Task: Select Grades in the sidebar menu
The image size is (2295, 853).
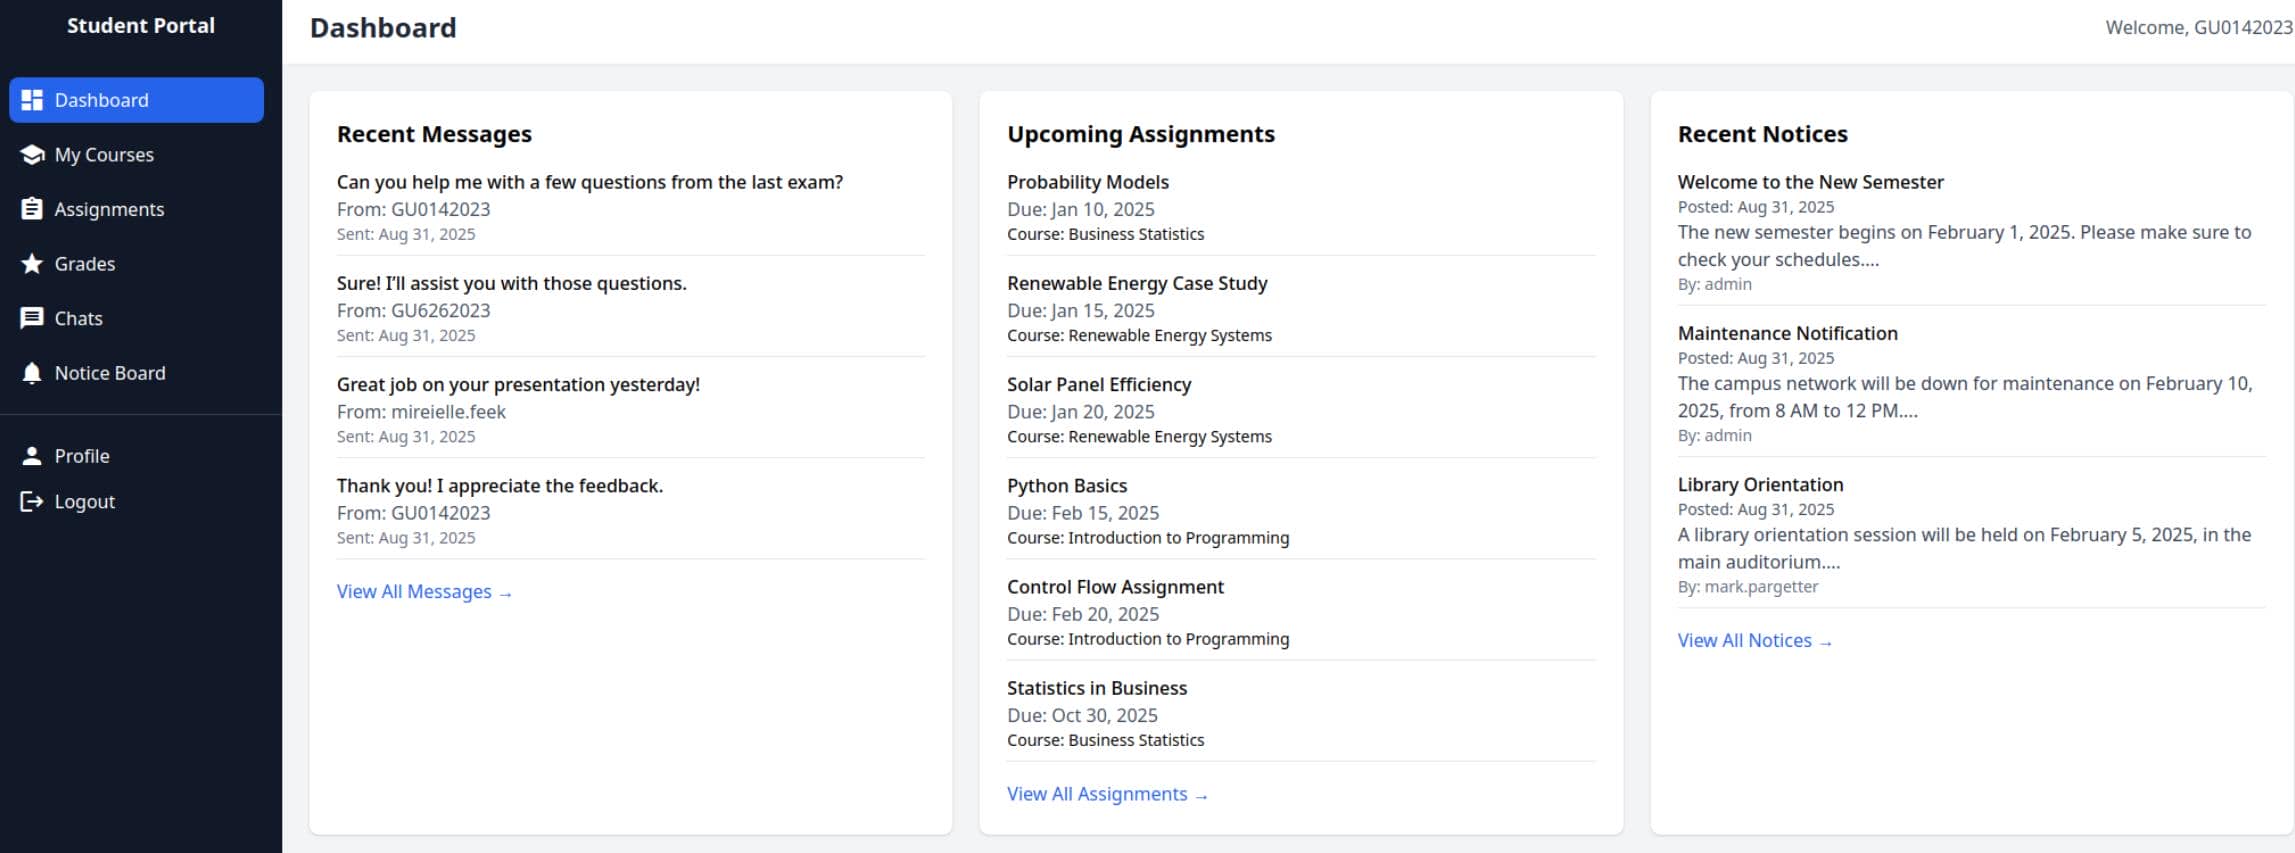Action: (x=85, y=264)
